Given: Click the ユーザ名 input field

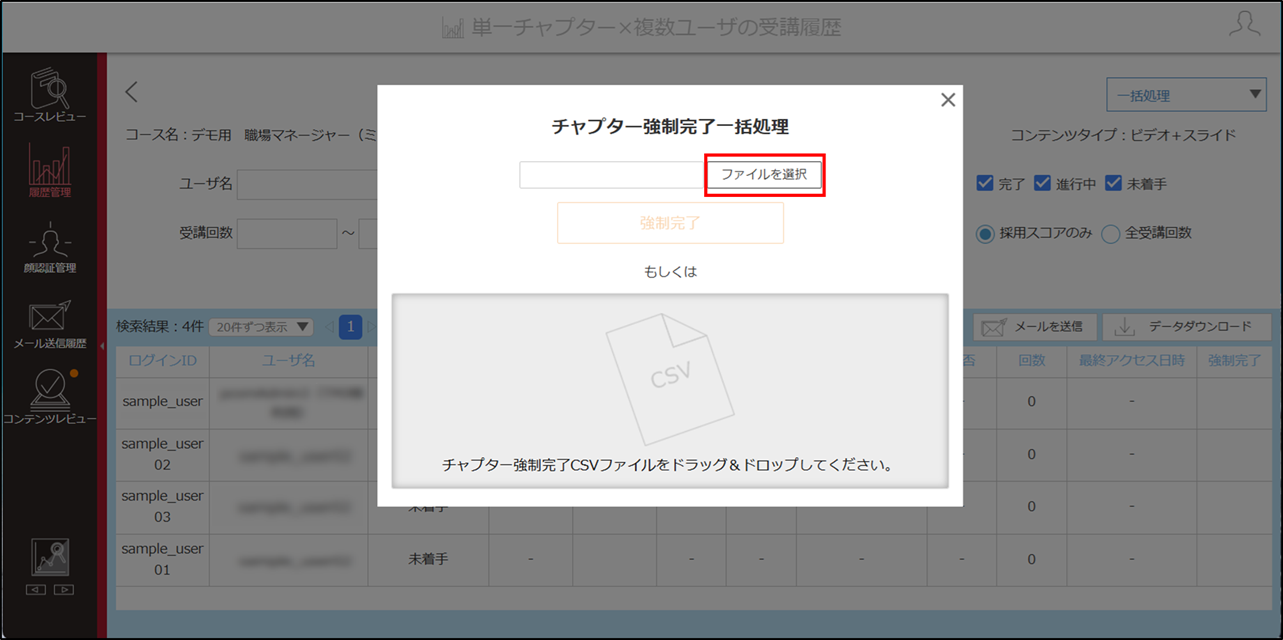Looking at the screenshot, I should 306,184.
